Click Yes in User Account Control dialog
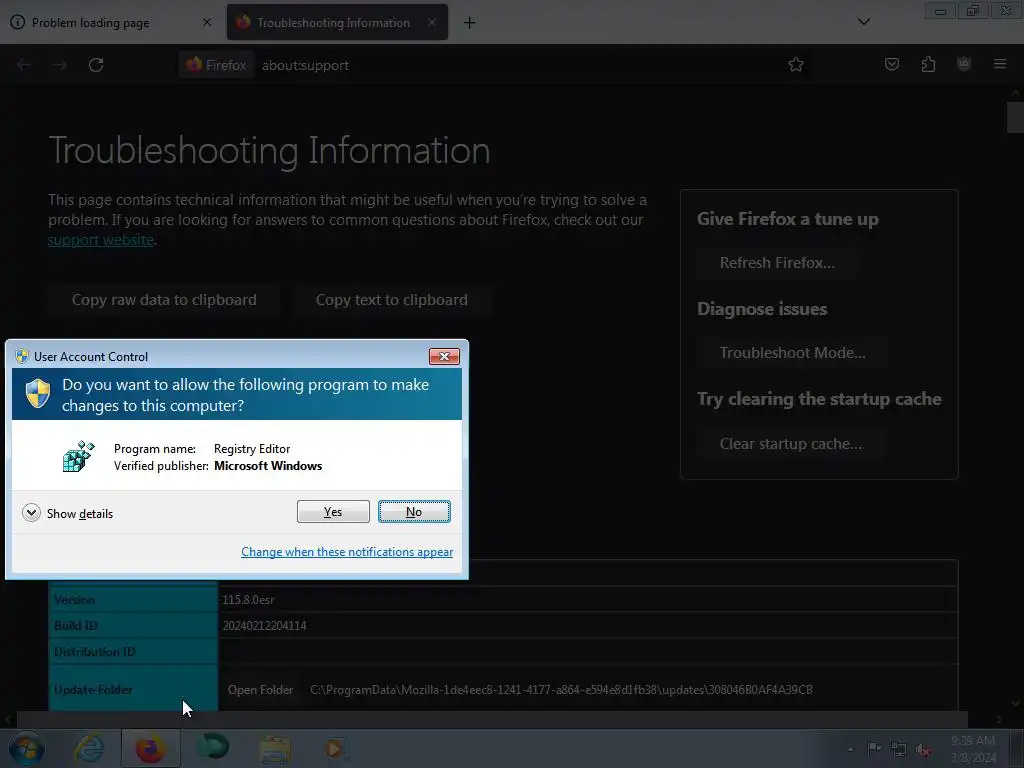 [x=333, y=511]
